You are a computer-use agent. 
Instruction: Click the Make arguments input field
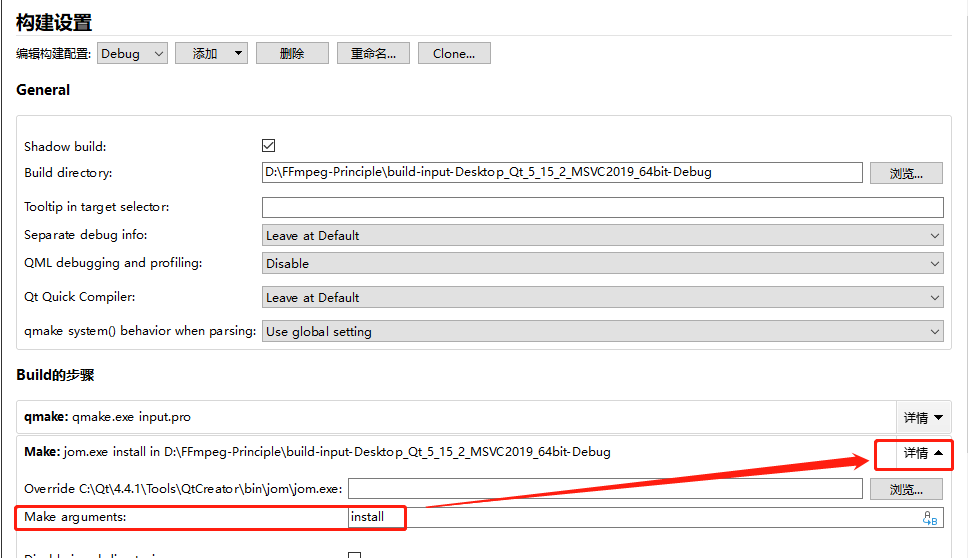(x=630, y=517)
